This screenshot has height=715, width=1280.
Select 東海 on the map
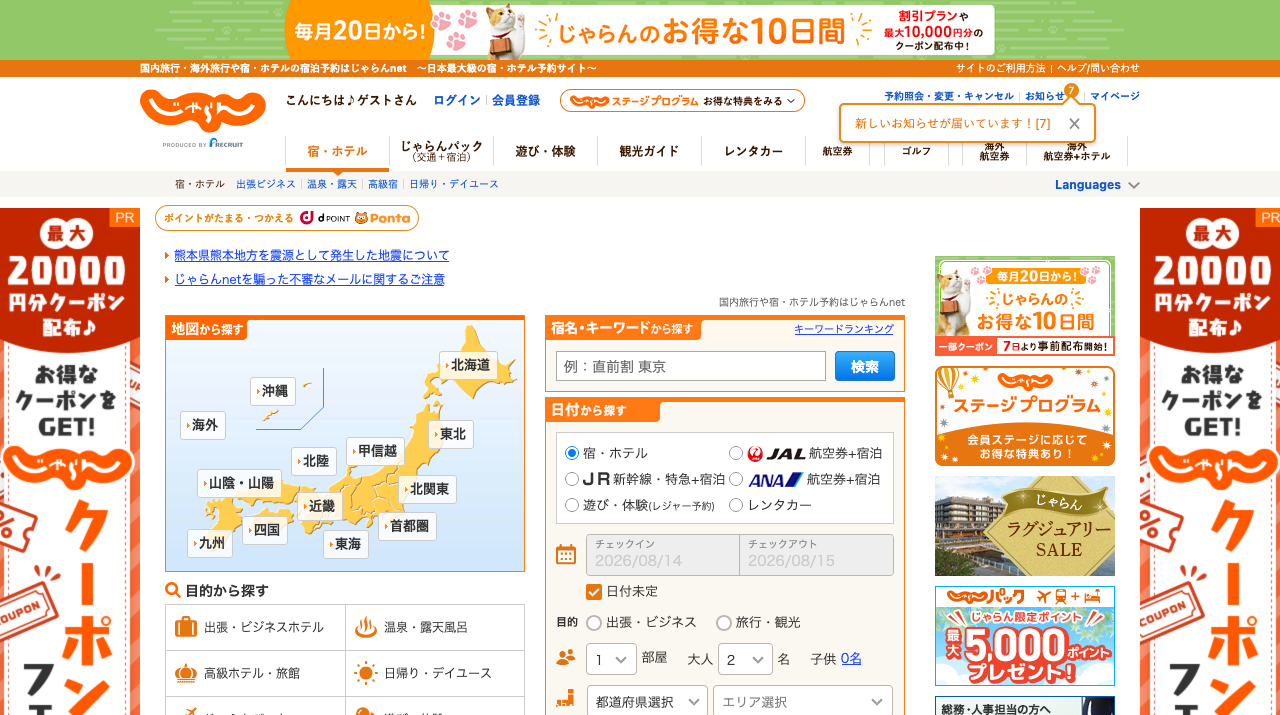(x=346, y=544)
